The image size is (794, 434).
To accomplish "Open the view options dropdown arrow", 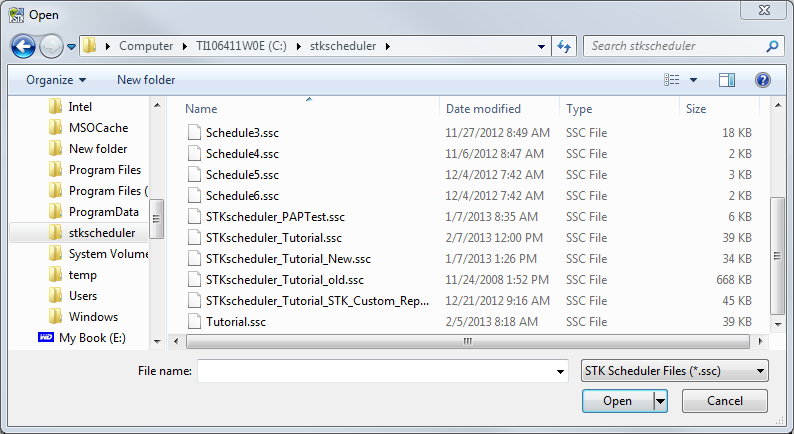I will (x=693, y=80).
